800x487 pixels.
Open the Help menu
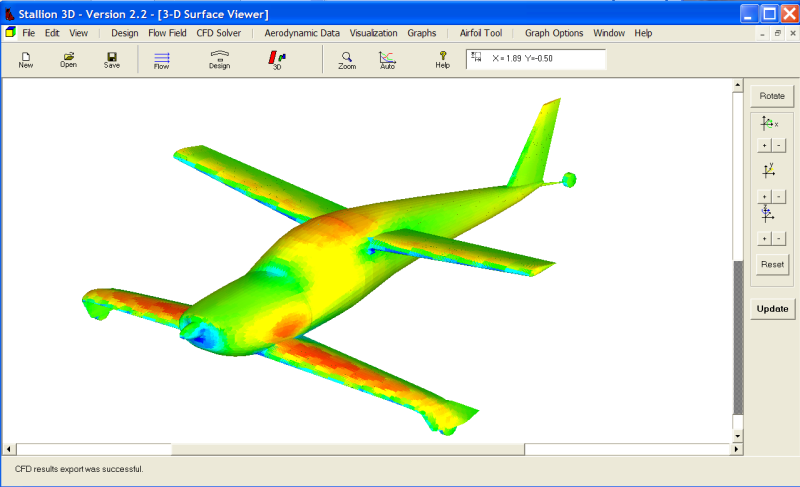tap(643, 33)
